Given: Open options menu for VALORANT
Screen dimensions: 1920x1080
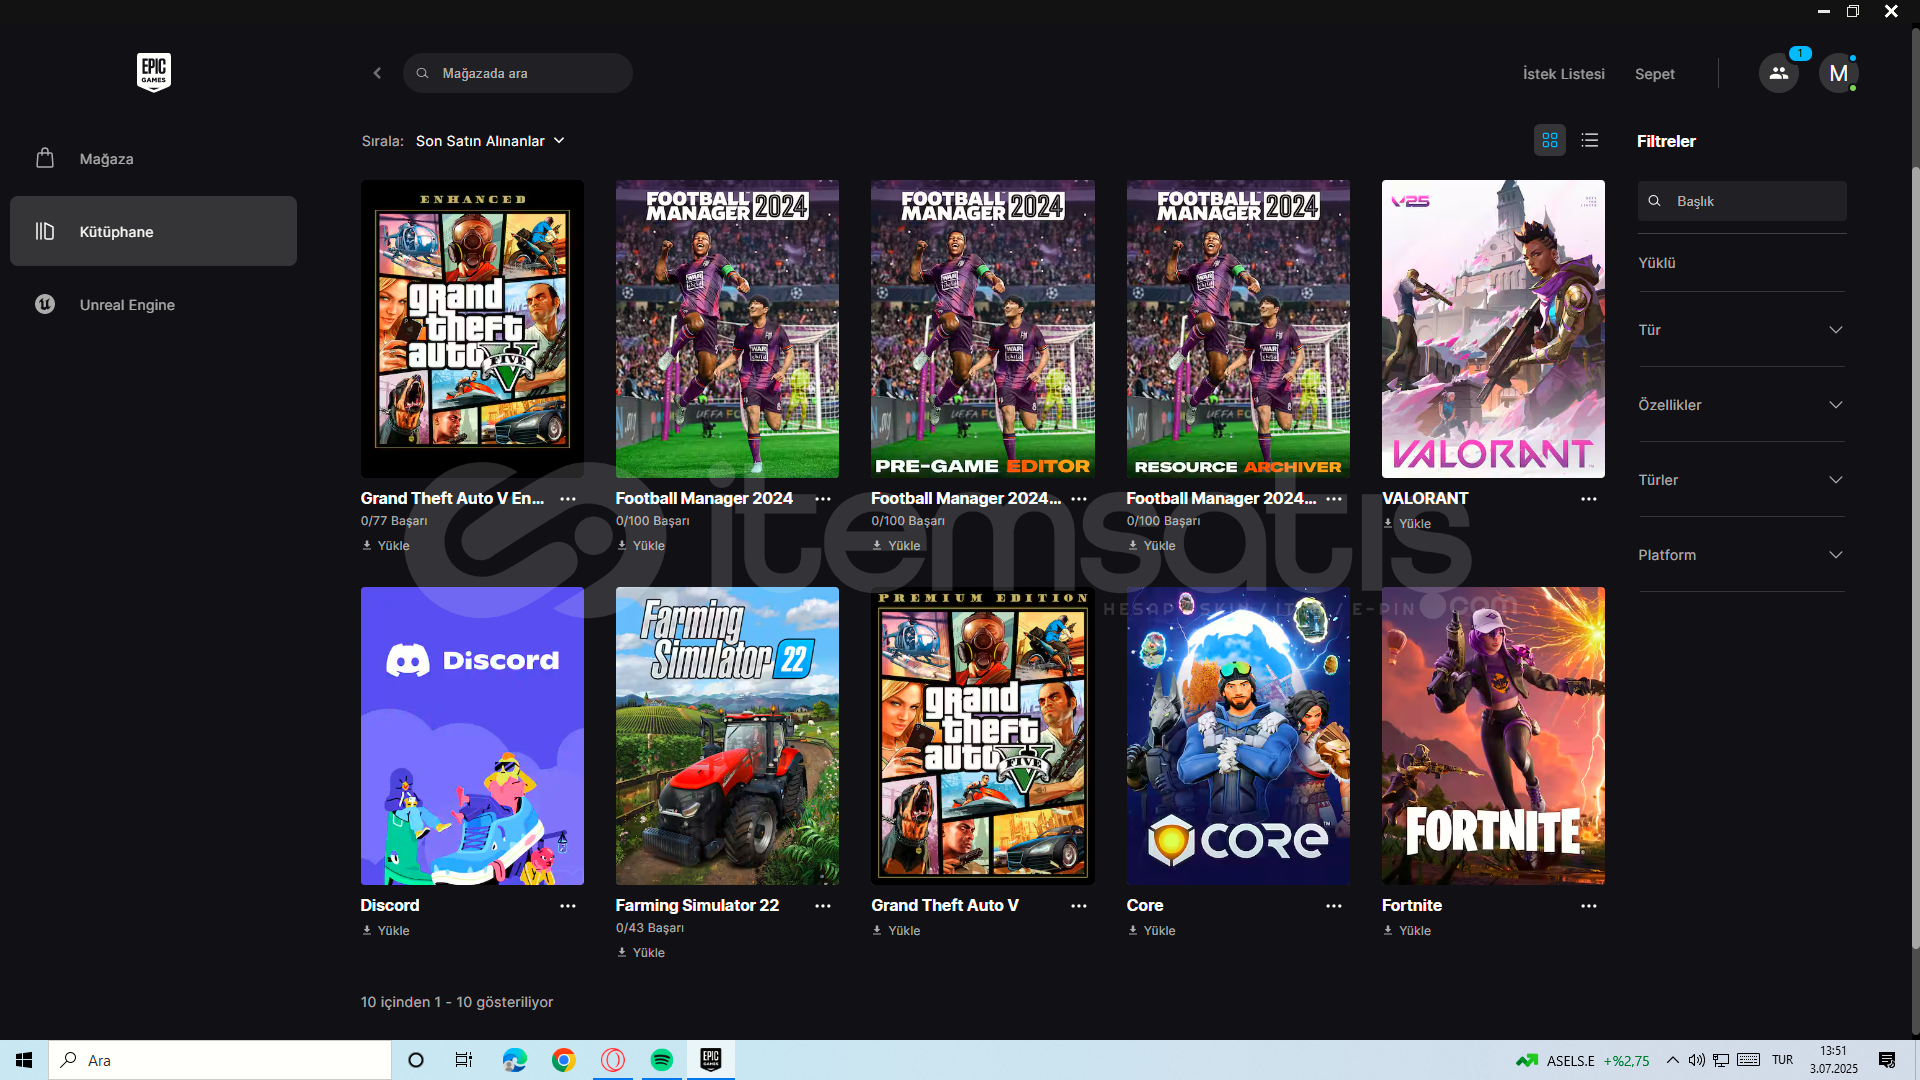Looking at the screenshot, I should tap(1589, 498).
